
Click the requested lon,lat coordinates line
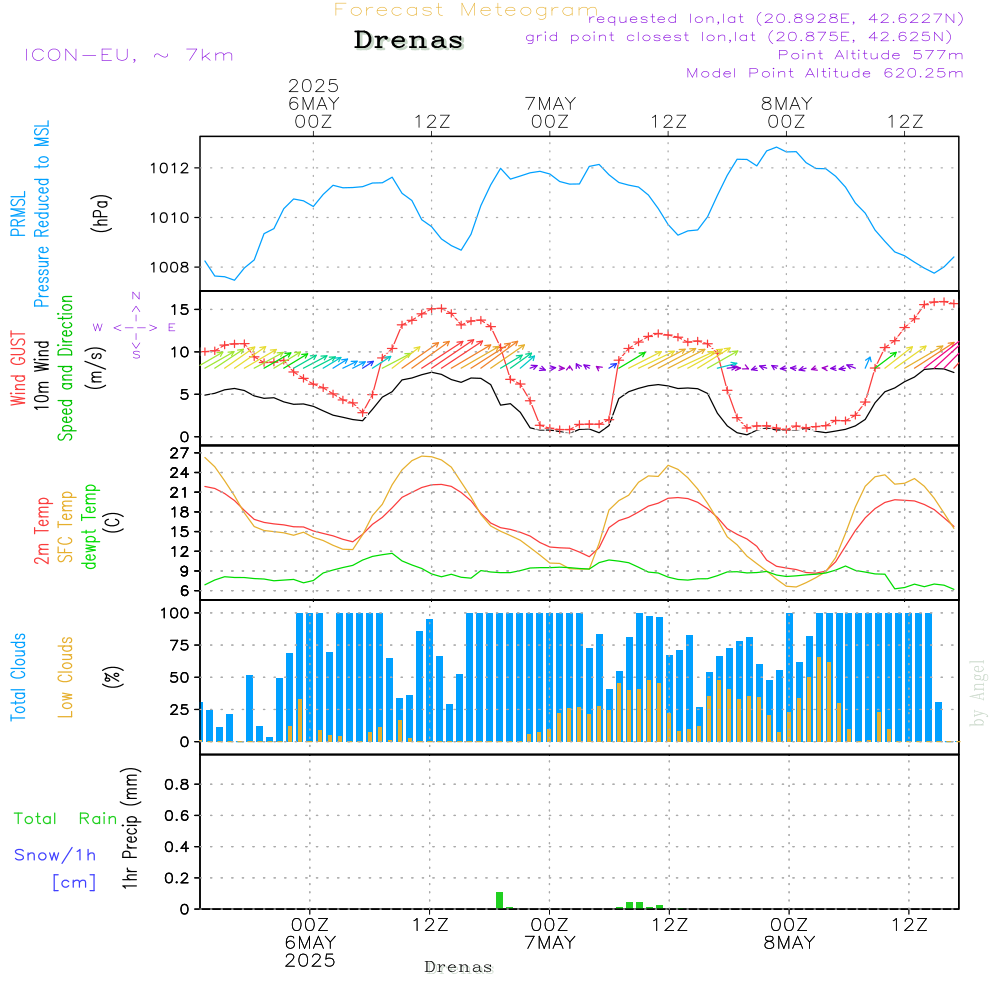[x=776, y=19]
